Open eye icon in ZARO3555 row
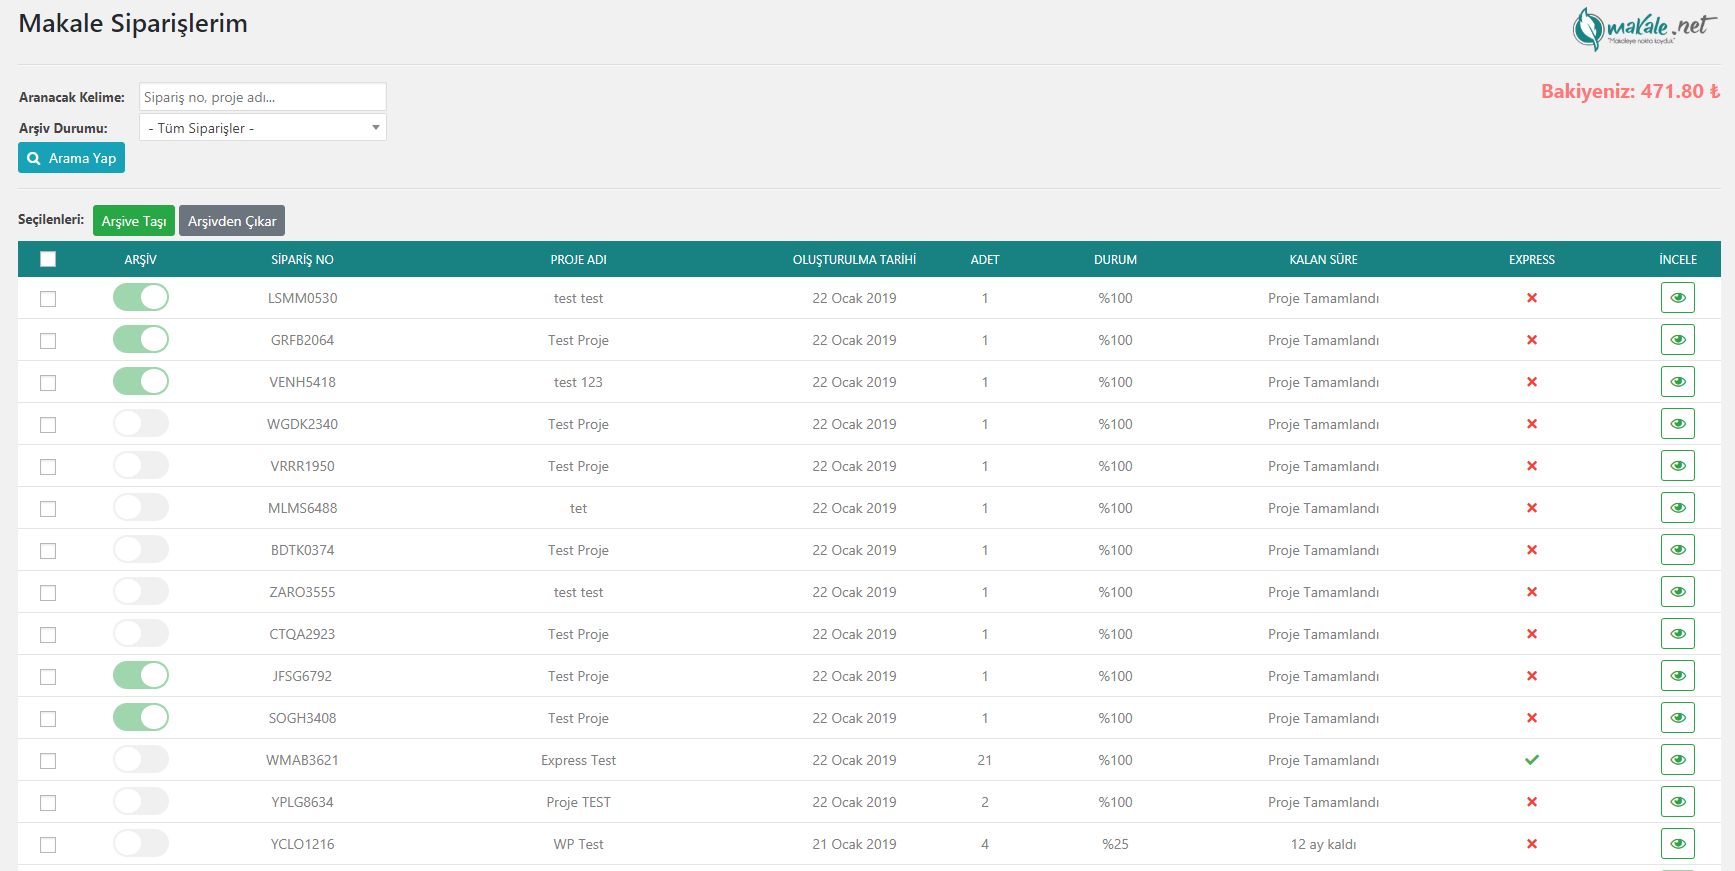The height and width of the screenshot is (871, 1735). pos(1677,592)
